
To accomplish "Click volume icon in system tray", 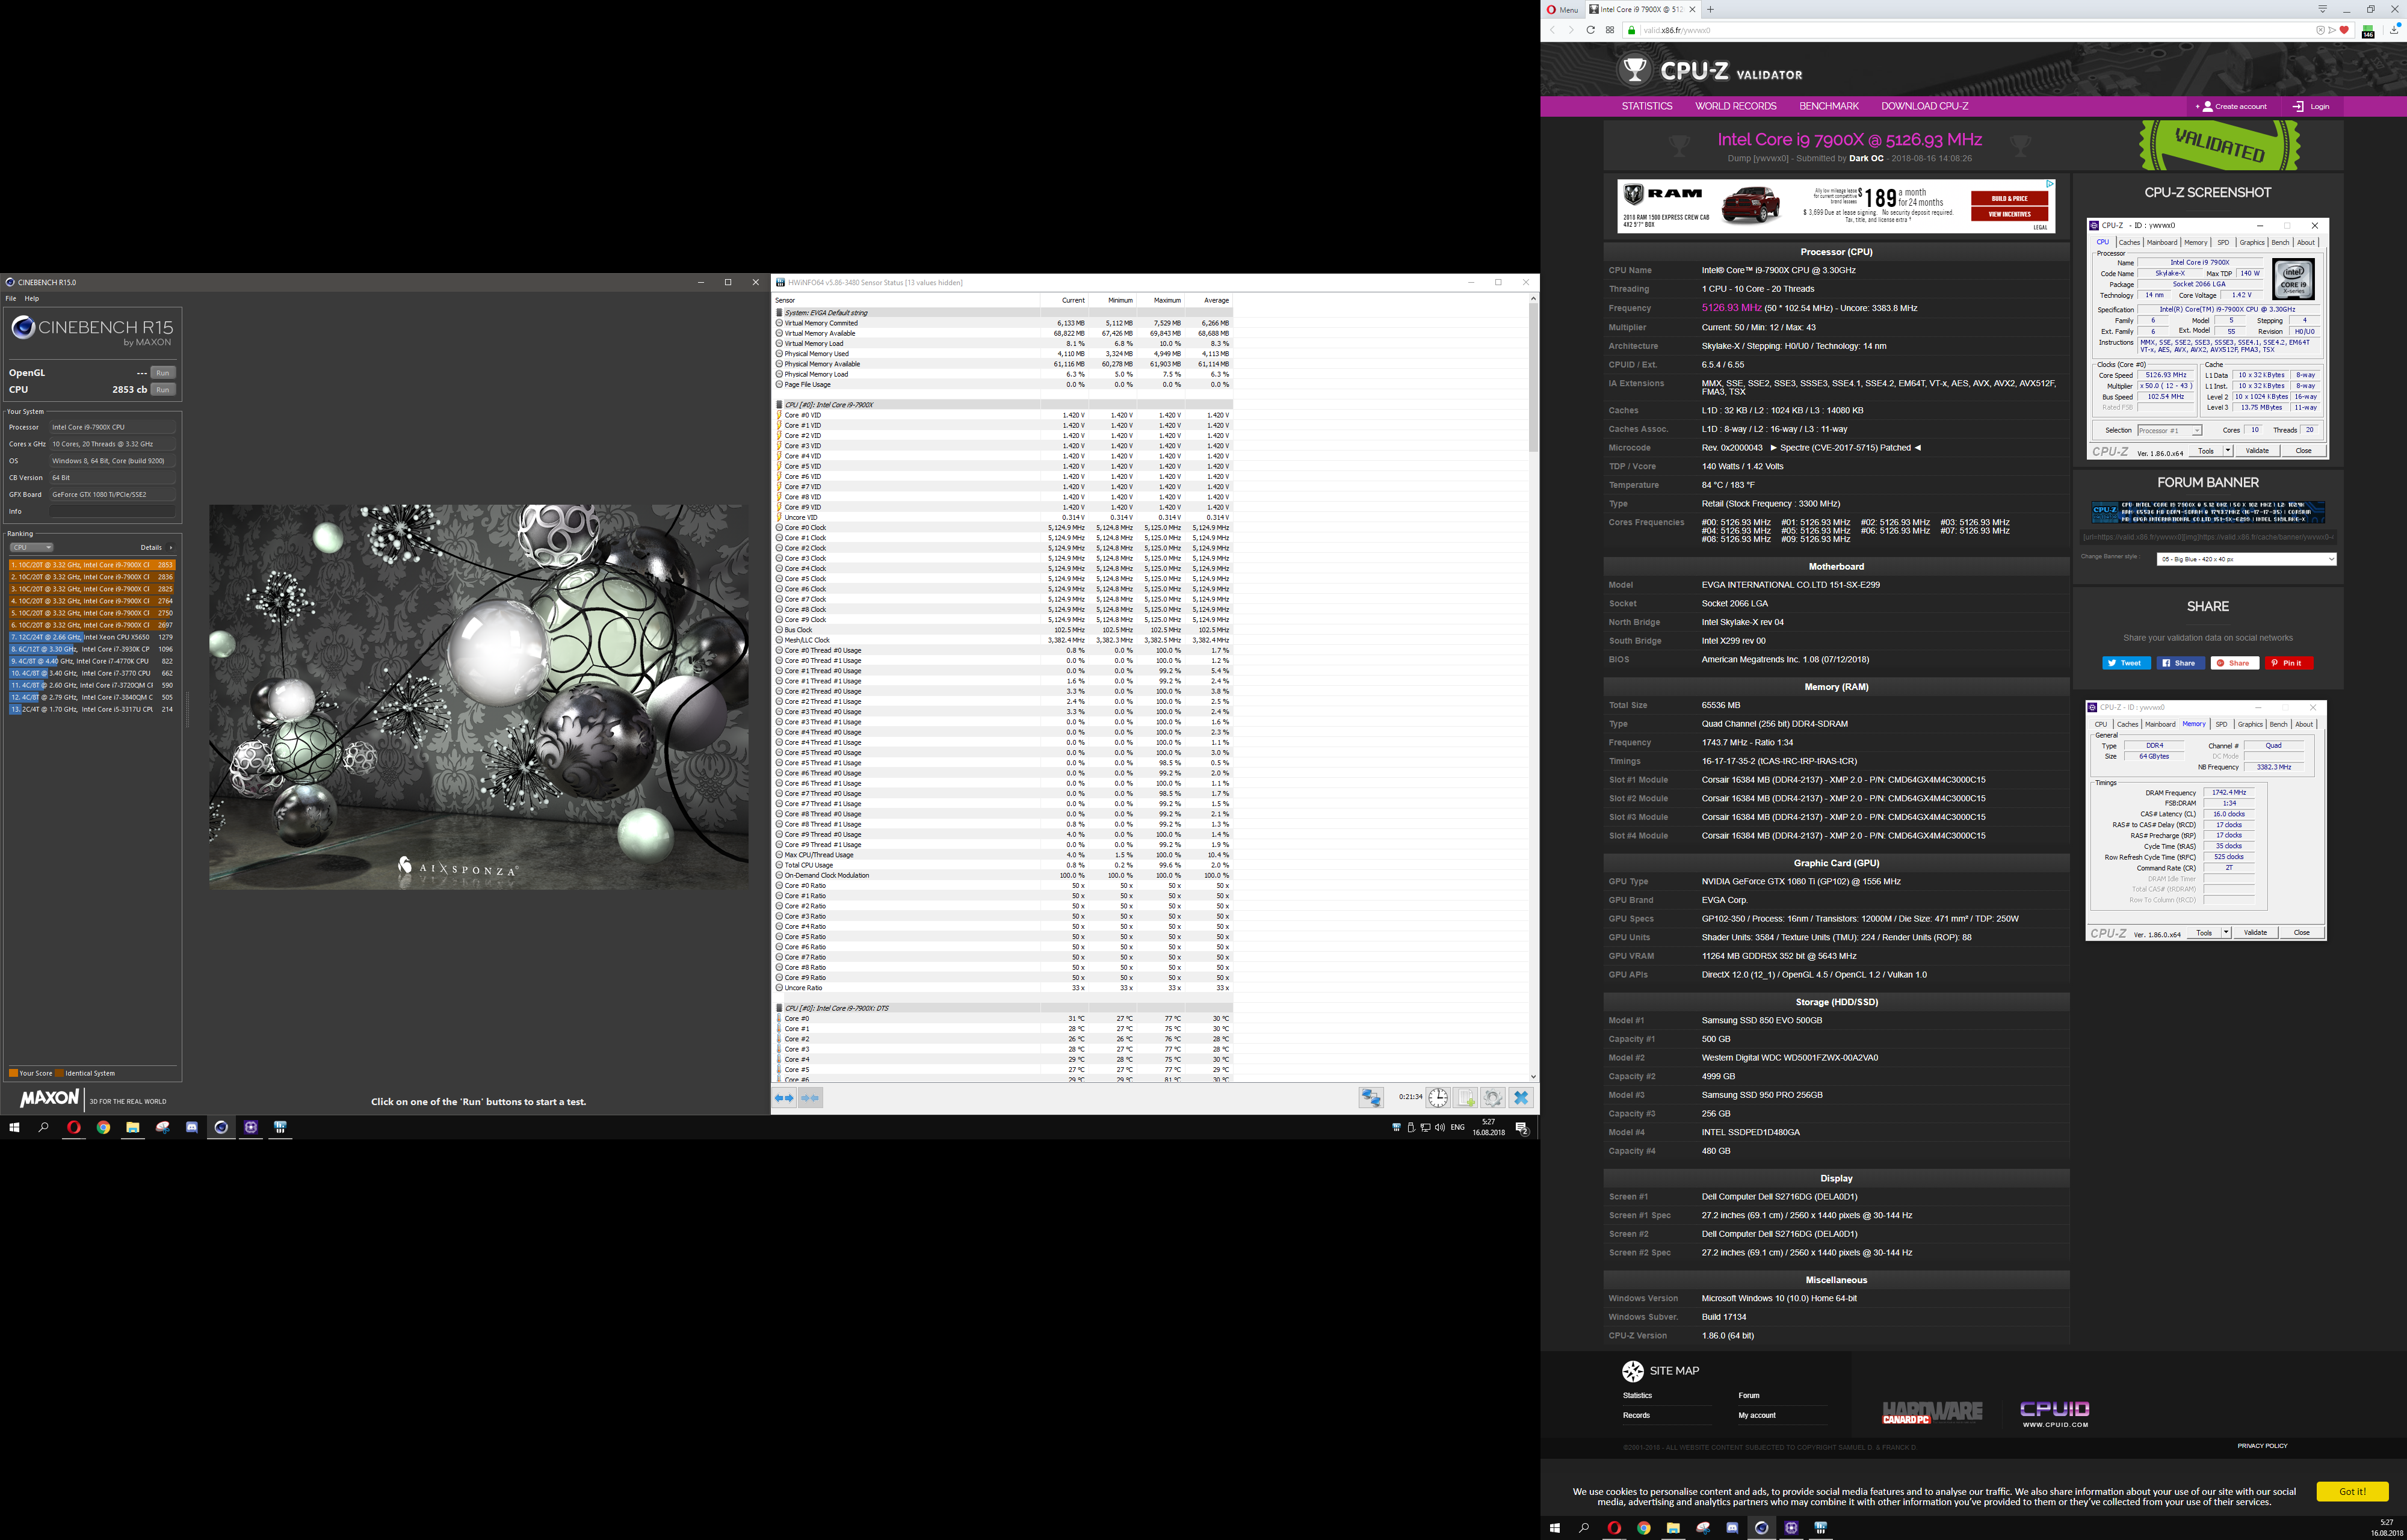I will coord(1439,1127).
